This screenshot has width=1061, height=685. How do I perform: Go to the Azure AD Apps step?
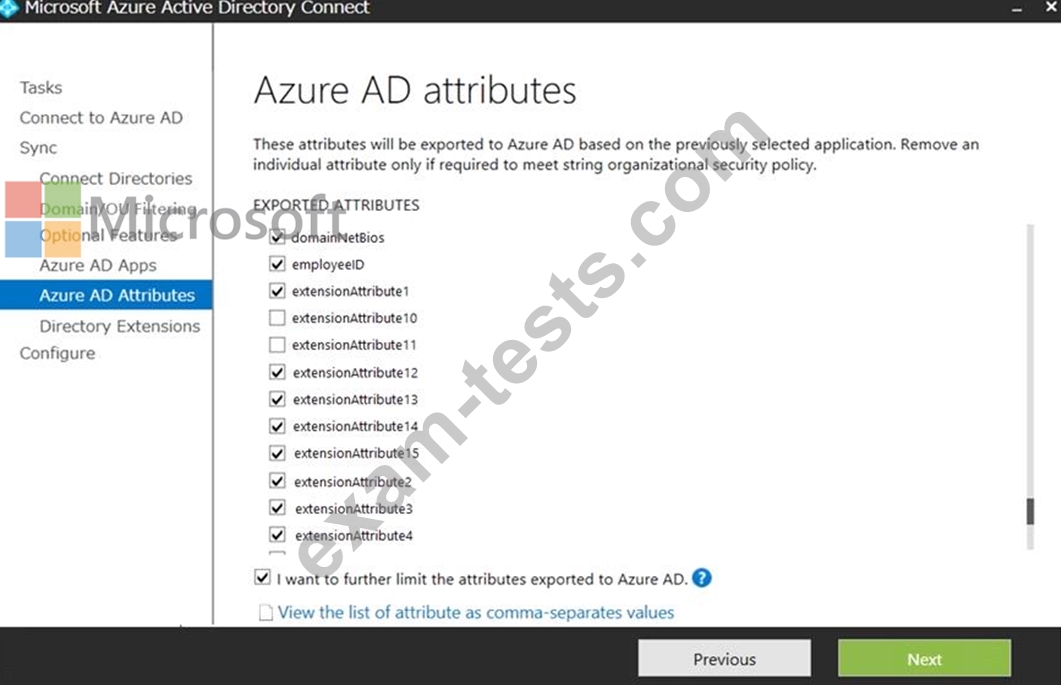coord(97,265)
